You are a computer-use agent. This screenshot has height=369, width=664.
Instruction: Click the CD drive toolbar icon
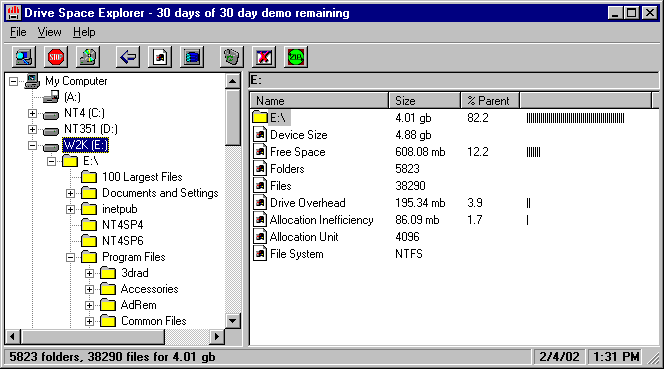[88, 57]
